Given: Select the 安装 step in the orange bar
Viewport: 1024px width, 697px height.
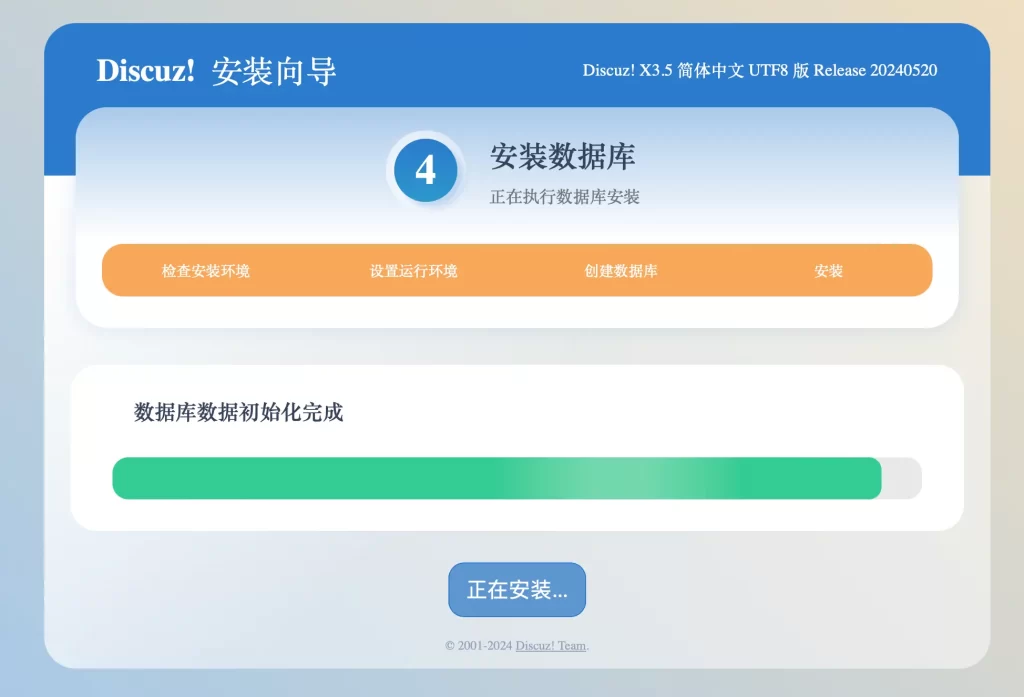Looking at the screenshot, I should click(828, 271).
